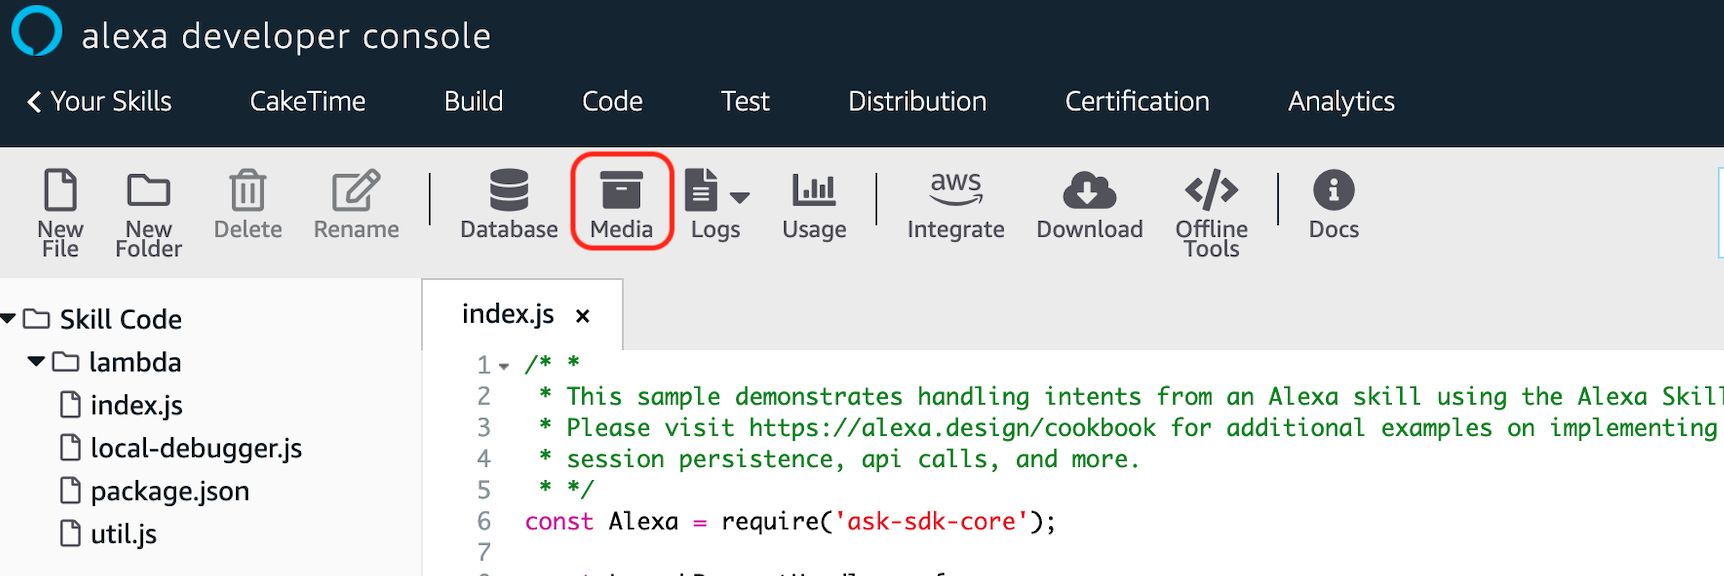1724x576 pixels.
Task: Collapse the lambda folder
Action: coord(37,362)
